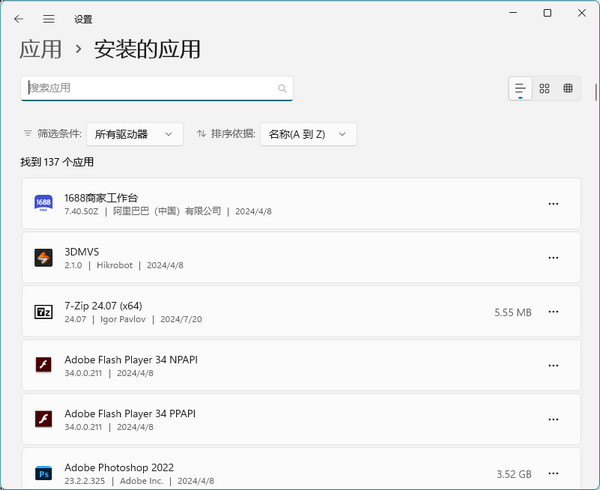600x490 pixels.
Task: Open more options for Adobe Photoshop 2022
Action: 553,474
